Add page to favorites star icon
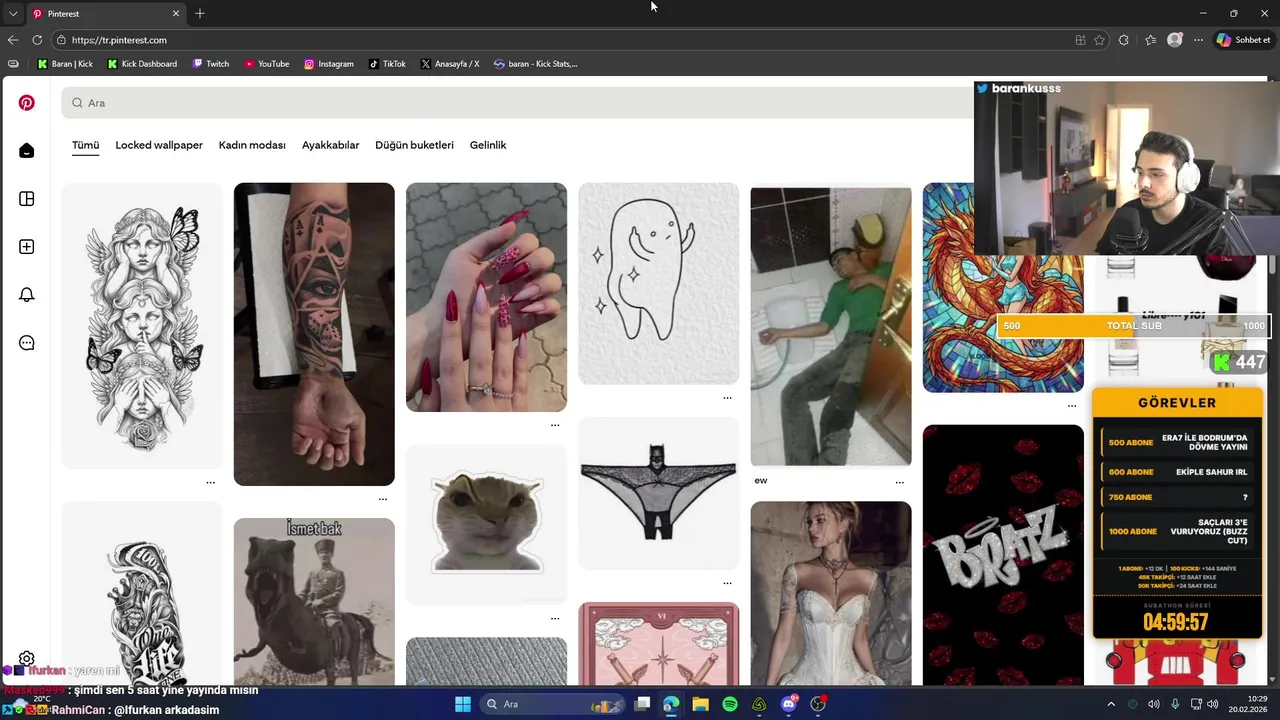Viewport: 1280px width, 720px height. (1099, 40)
